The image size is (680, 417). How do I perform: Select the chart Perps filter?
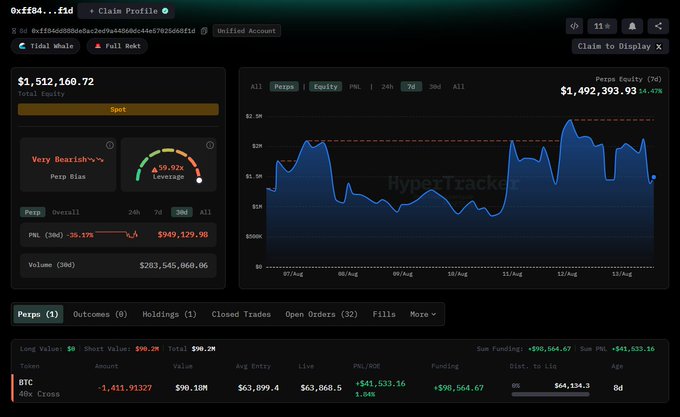click(x=284, y=87)
